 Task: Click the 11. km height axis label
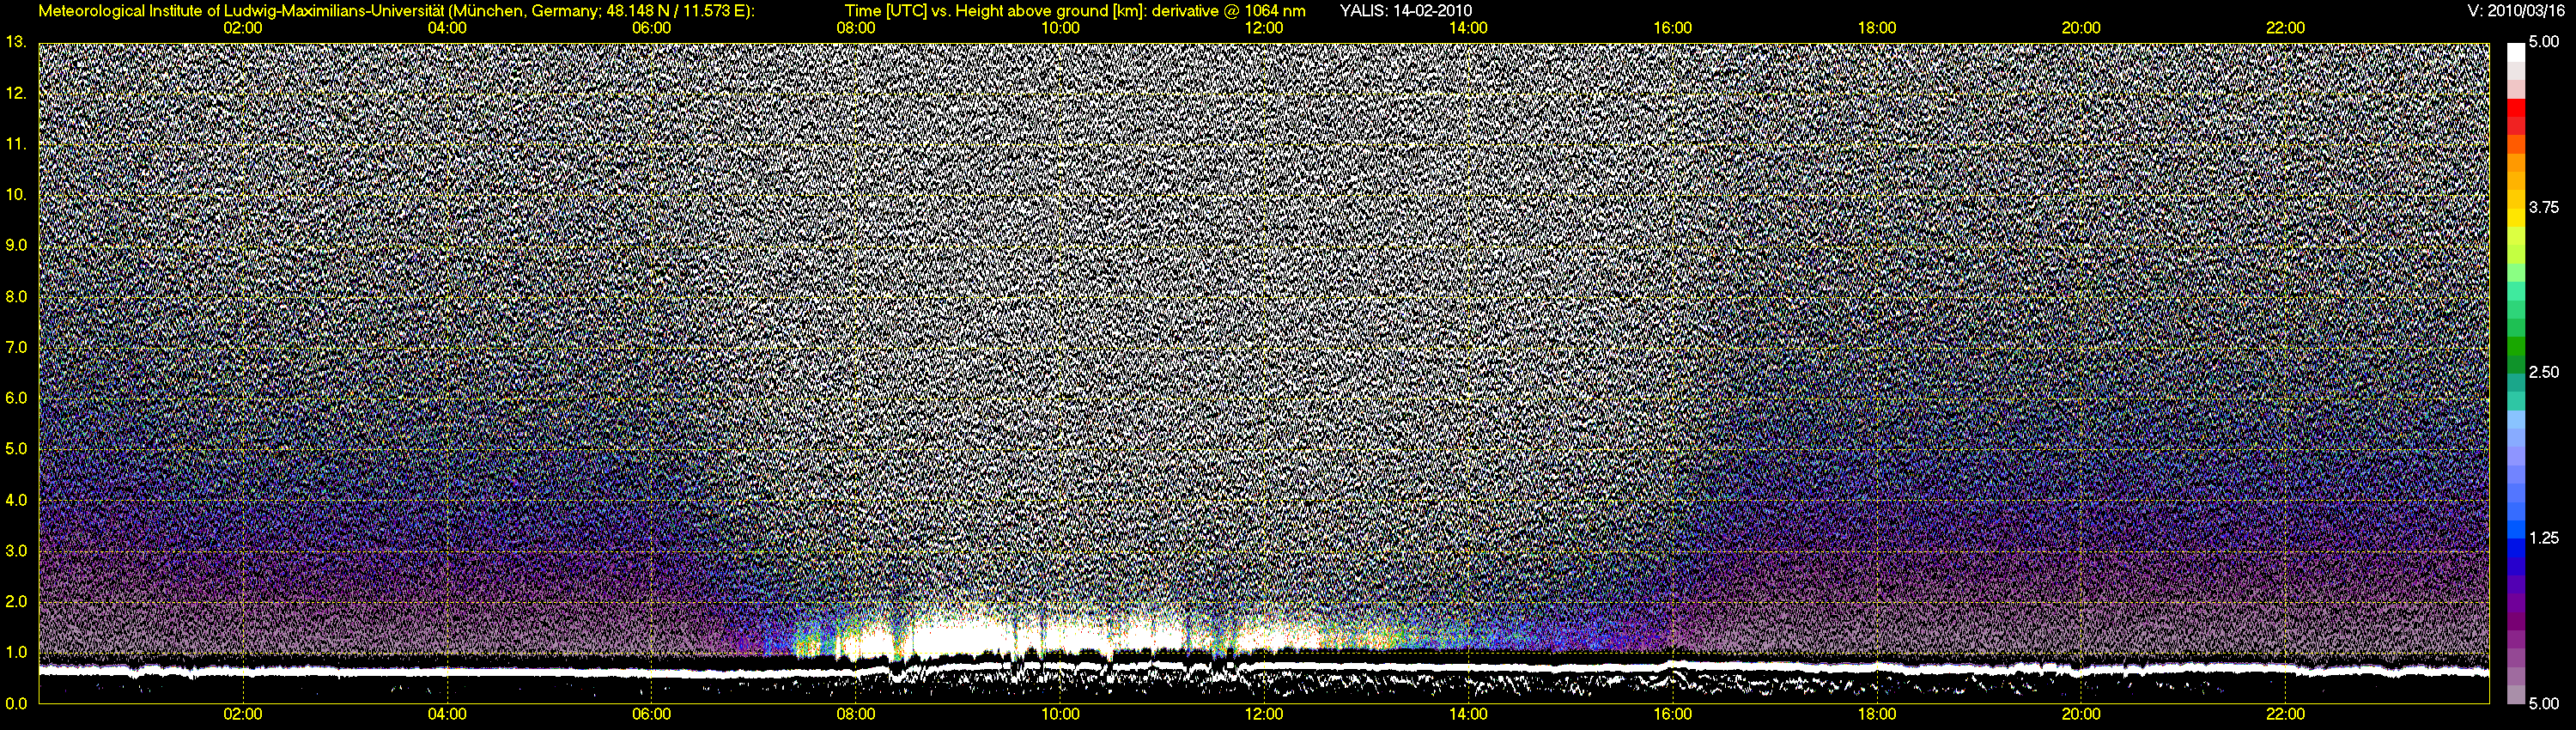[x=15, y=144]
